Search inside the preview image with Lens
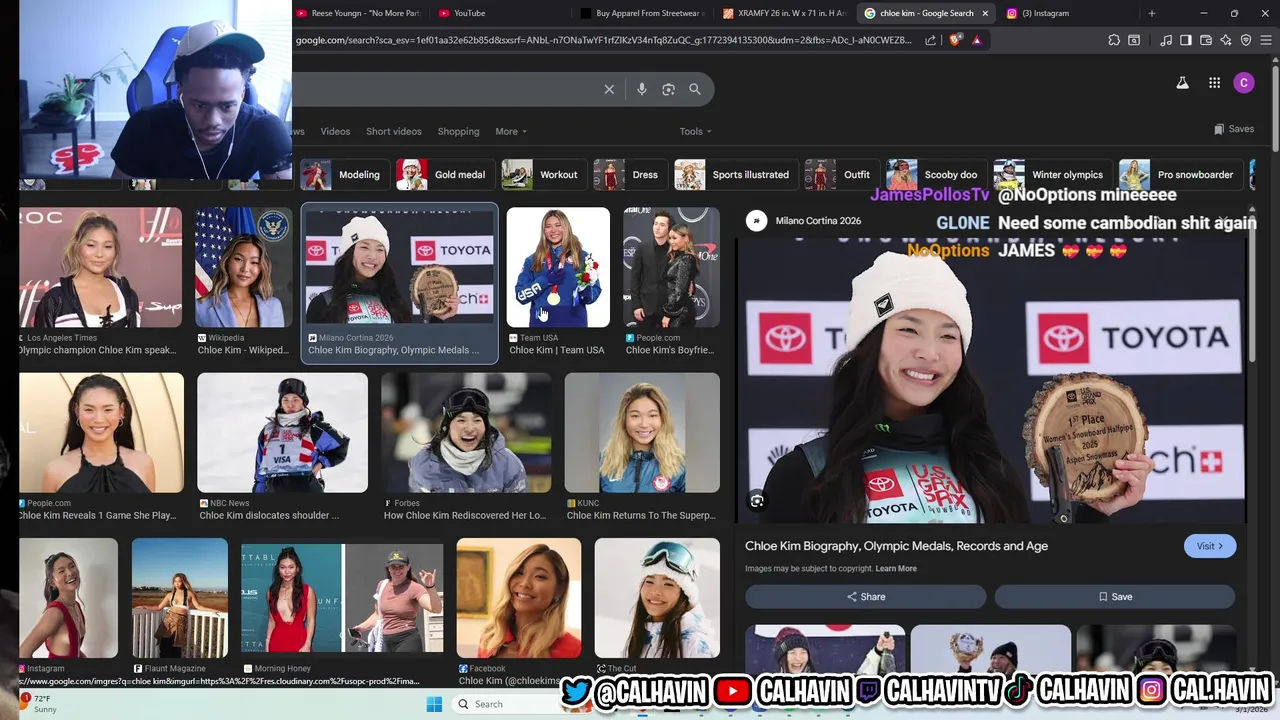This screenshot has width=1280, height=720. pos(757,501)
